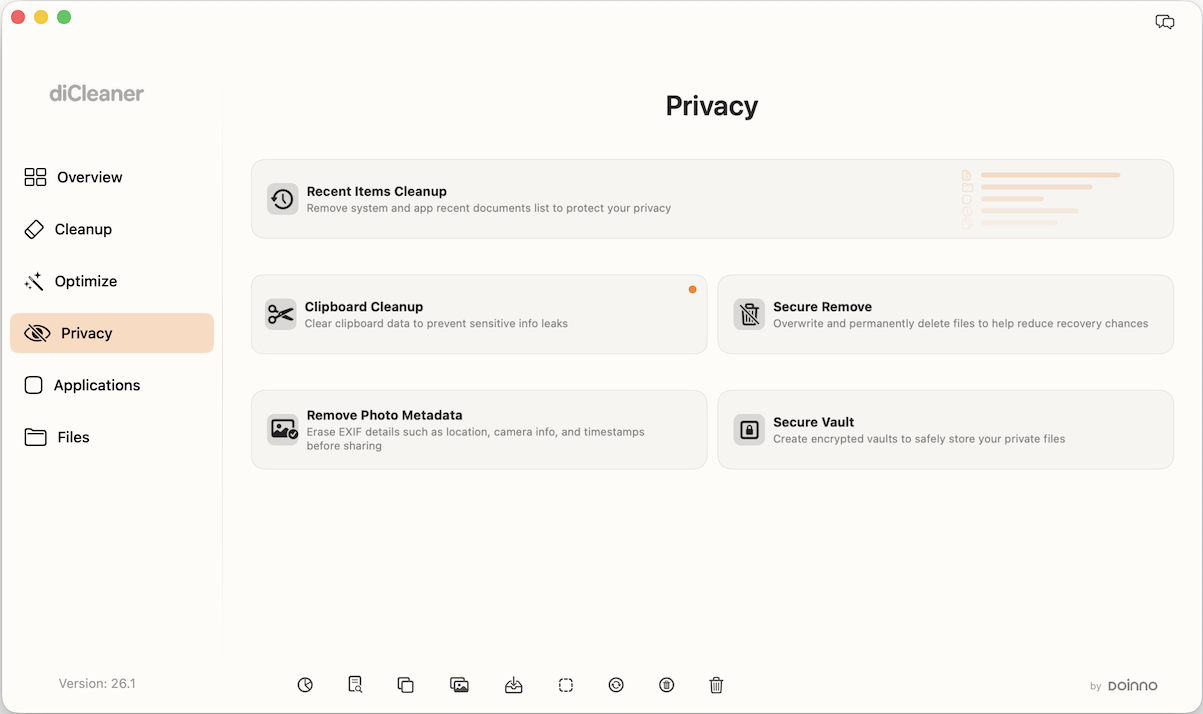Screen dimensions: 1203x714
Task: Click the plain trash can icon
Action: coord(716,685)
